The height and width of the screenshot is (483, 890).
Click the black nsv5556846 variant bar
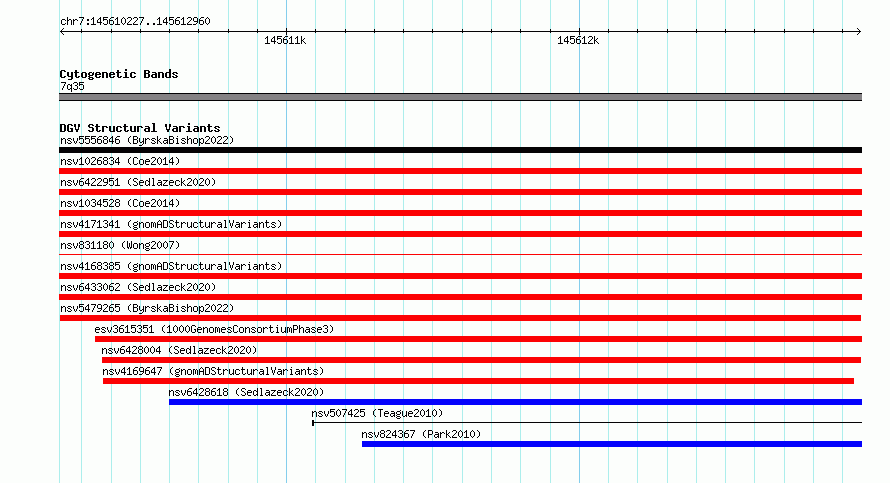pyautogui.click(x=460, y=150)
